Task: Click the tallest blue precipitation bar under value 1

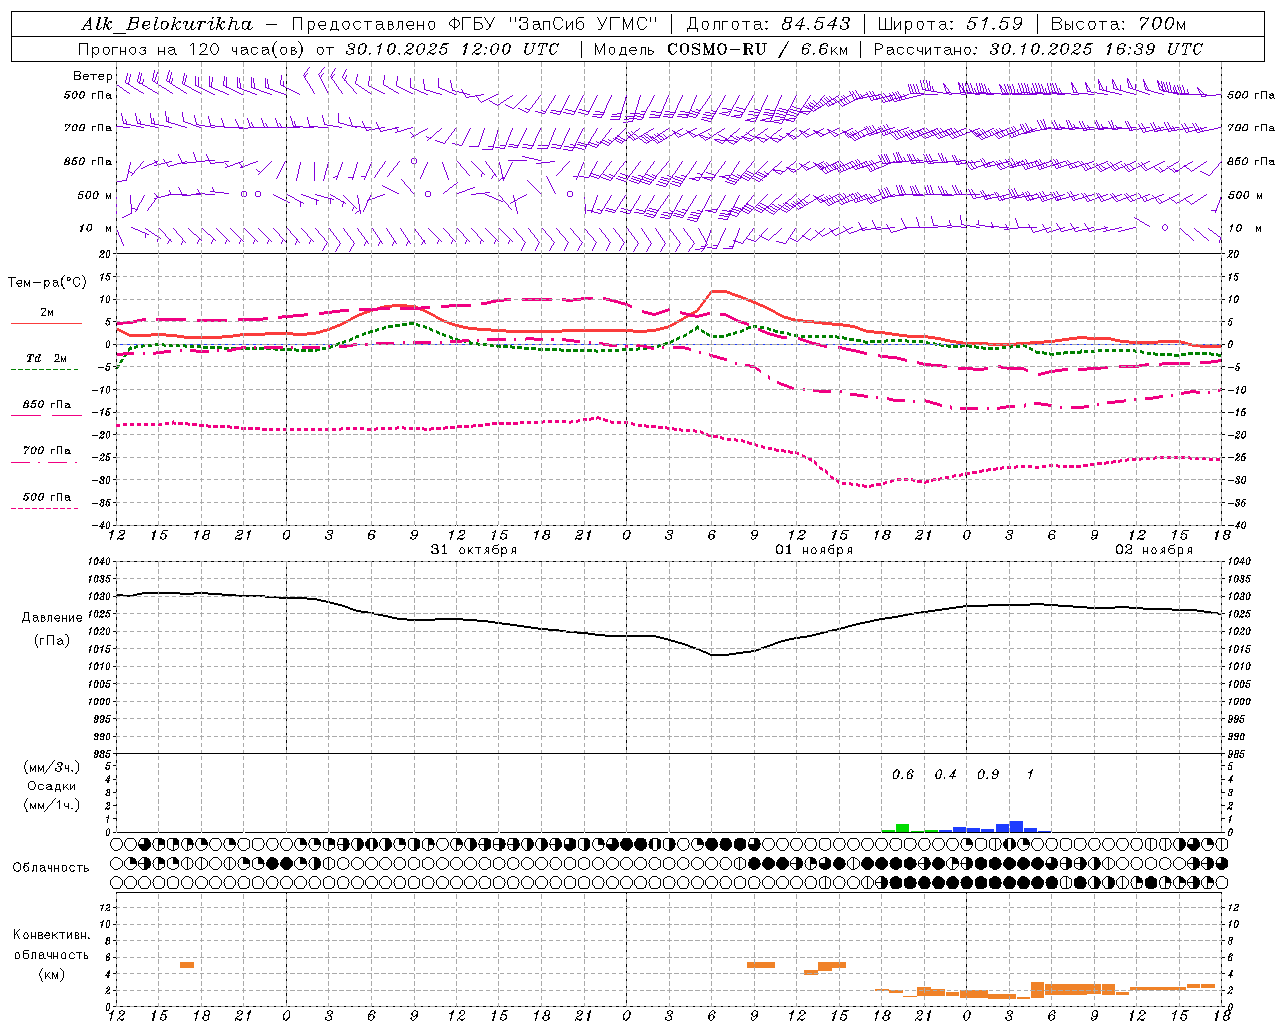Action: 1016,827
